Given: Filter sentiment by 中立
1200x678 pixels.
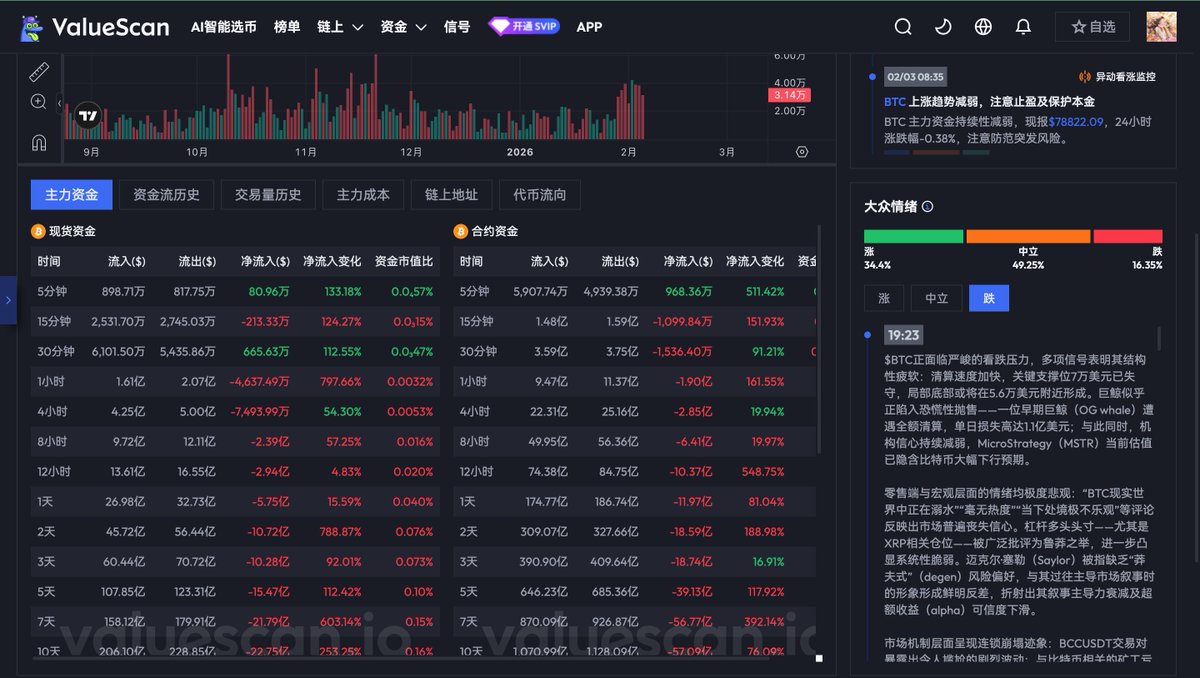Looking at the screenshot, I should pos(936,298).
